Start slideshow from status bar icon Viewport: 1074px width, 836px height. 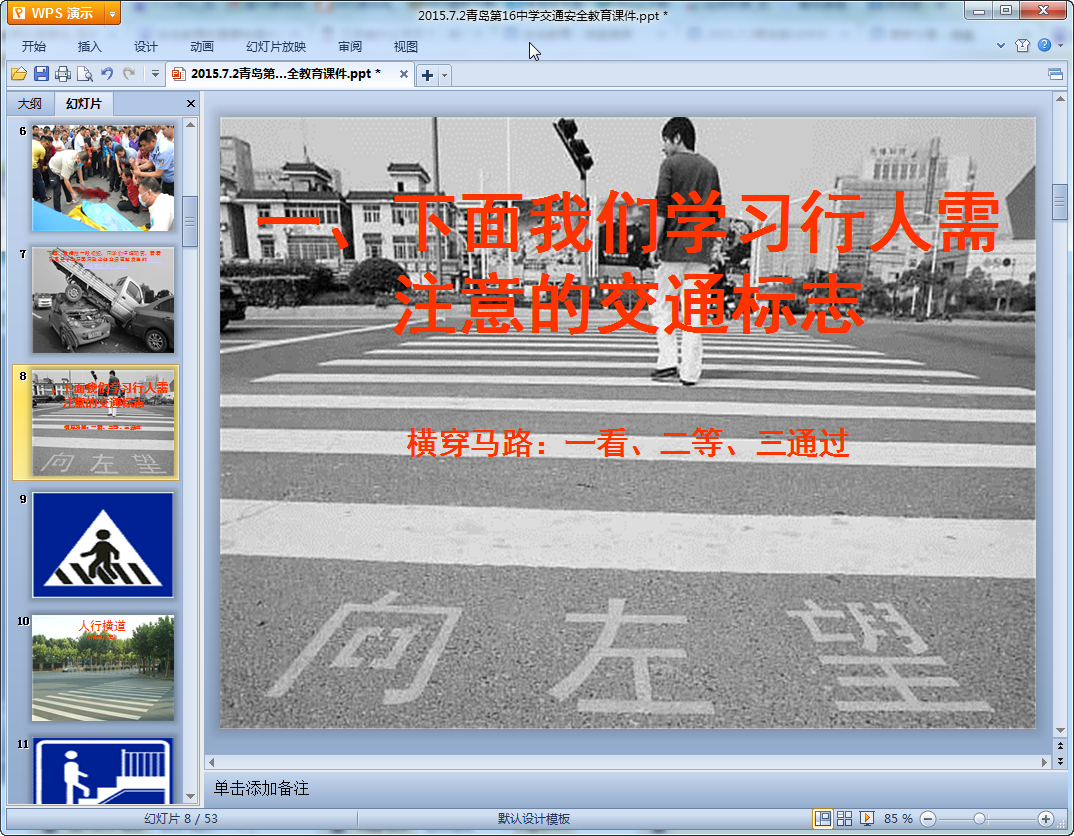867,818
